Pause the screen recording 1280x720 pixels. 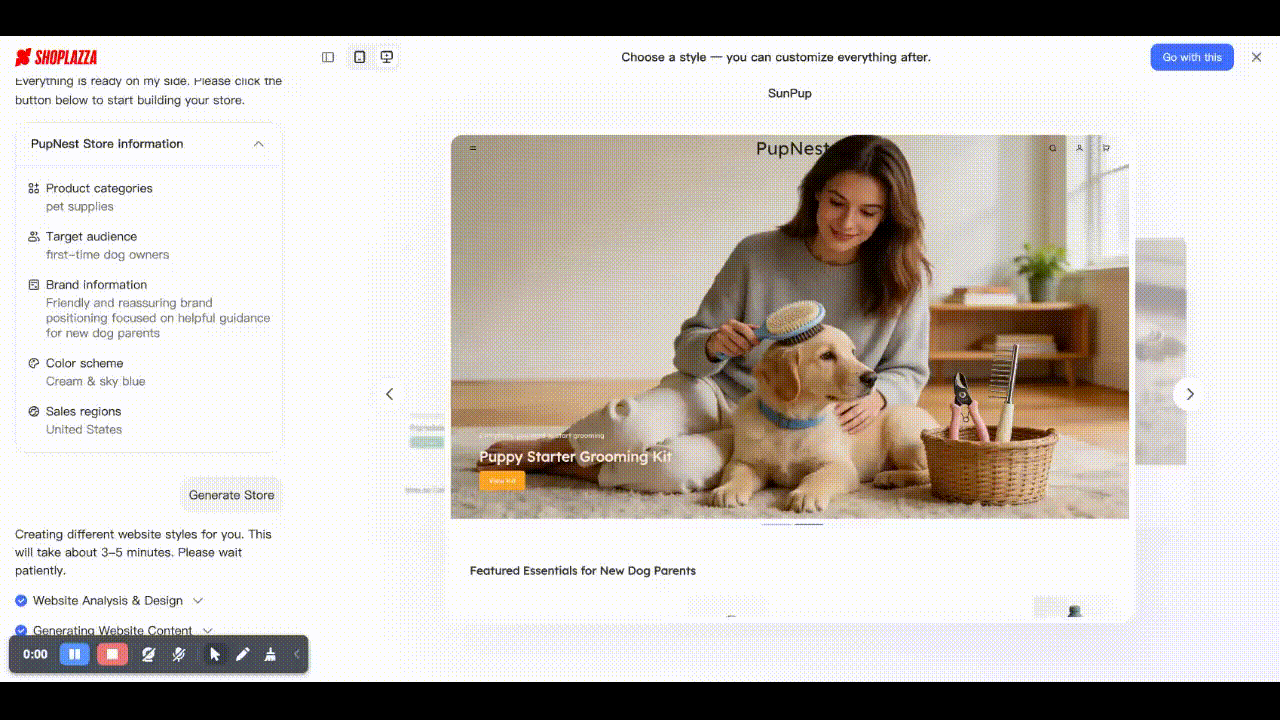[x=74, y=654]
